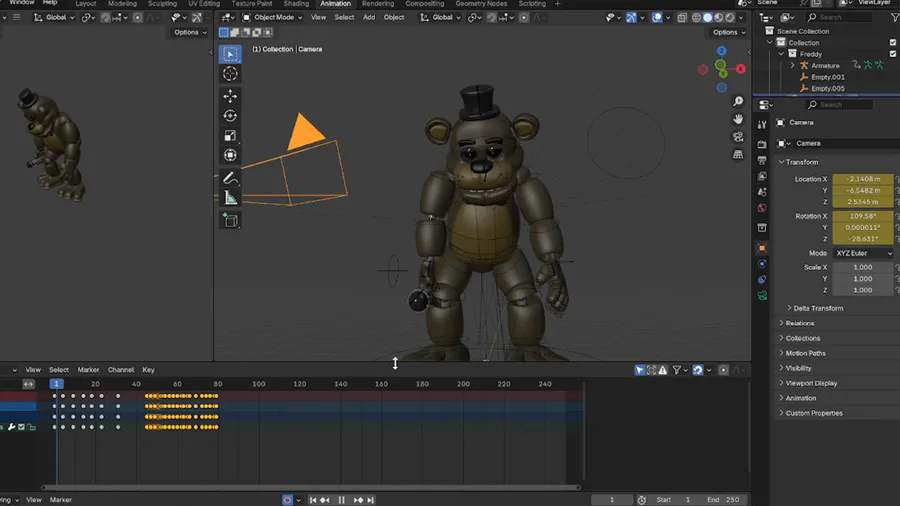The width and height of the screenshot is (900, 506).
Task: Switch to the Rendering workspace tab
Action: point(377,4)
